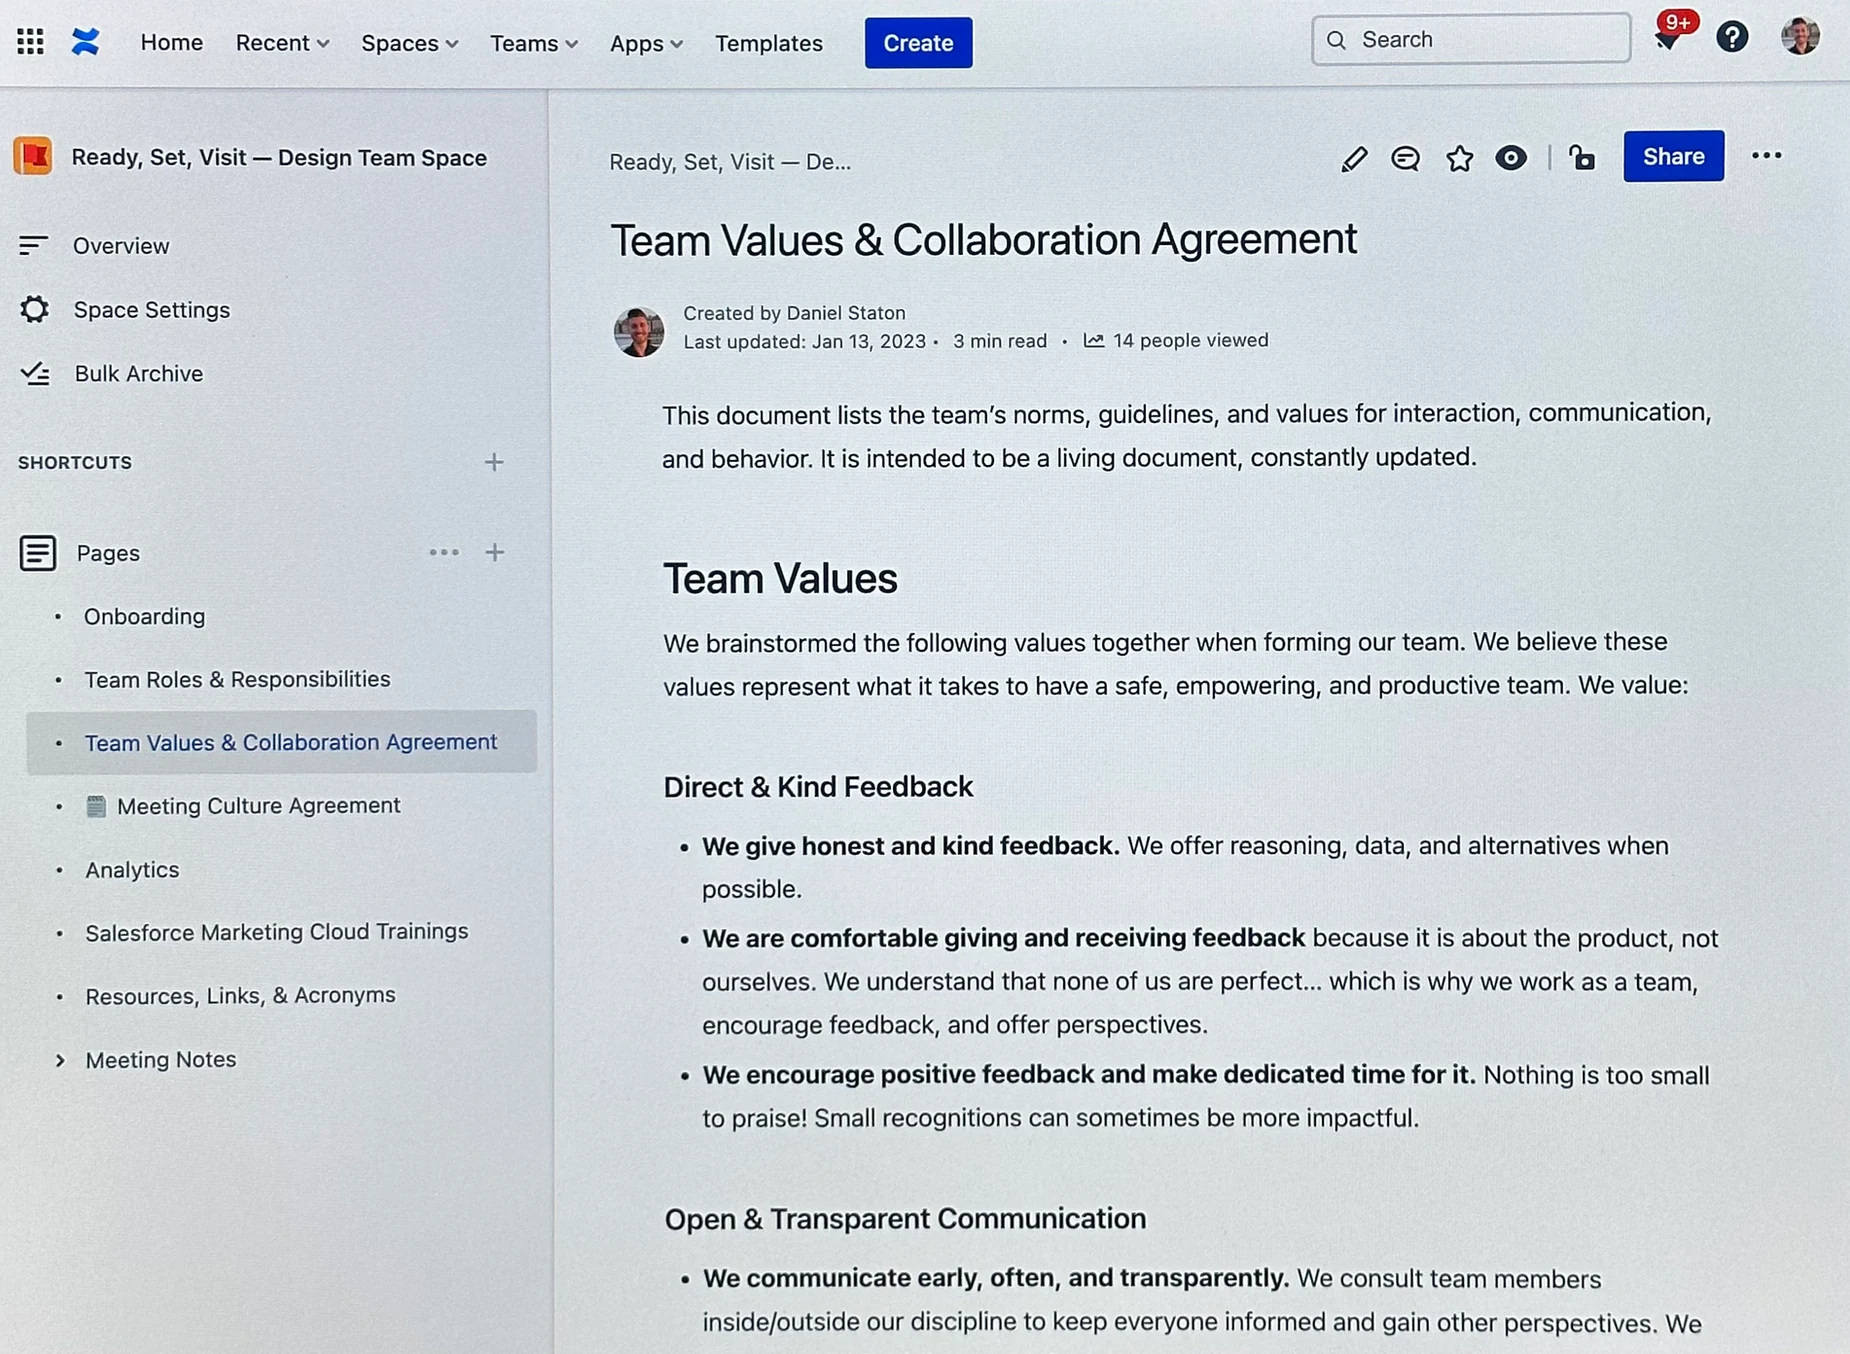Go to Home in the top navigation
1850x1354 pixels.
[172, 42]
